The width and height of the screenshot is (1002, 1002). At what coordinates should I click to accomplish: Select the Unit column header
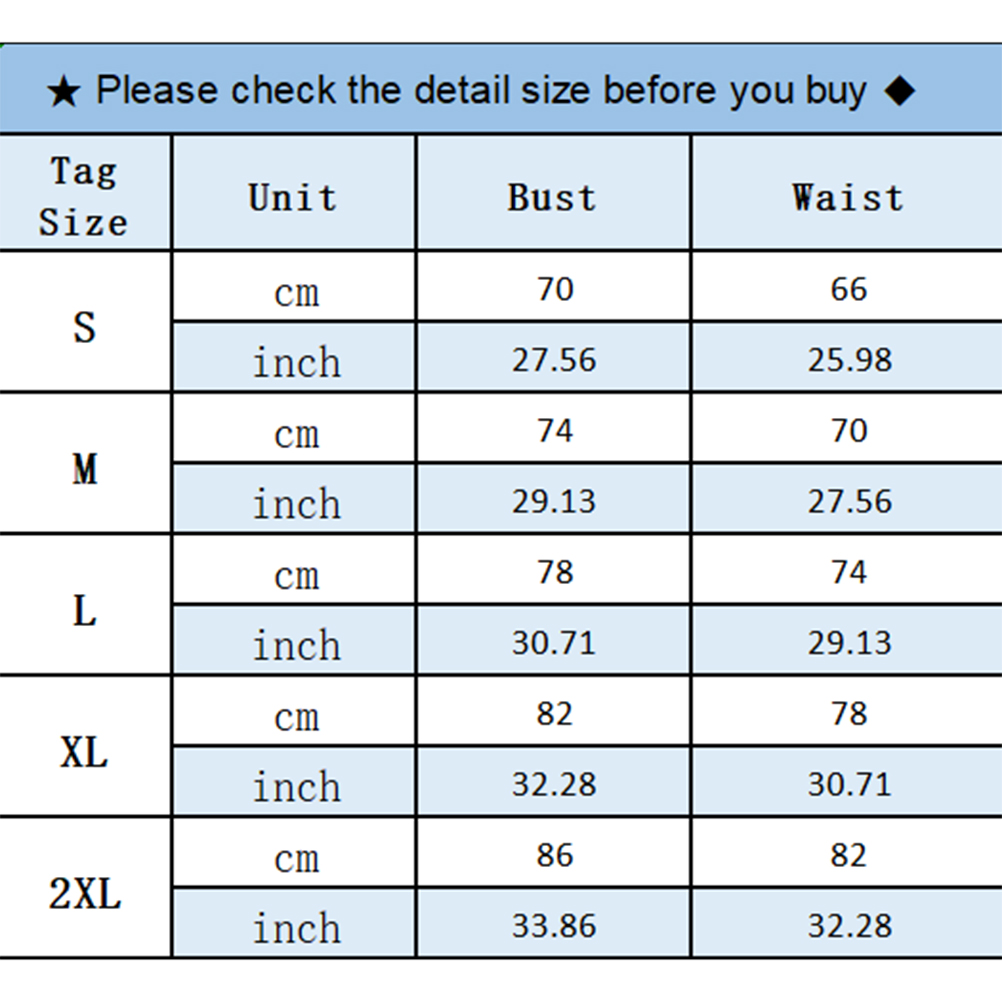tap(293, 196)
